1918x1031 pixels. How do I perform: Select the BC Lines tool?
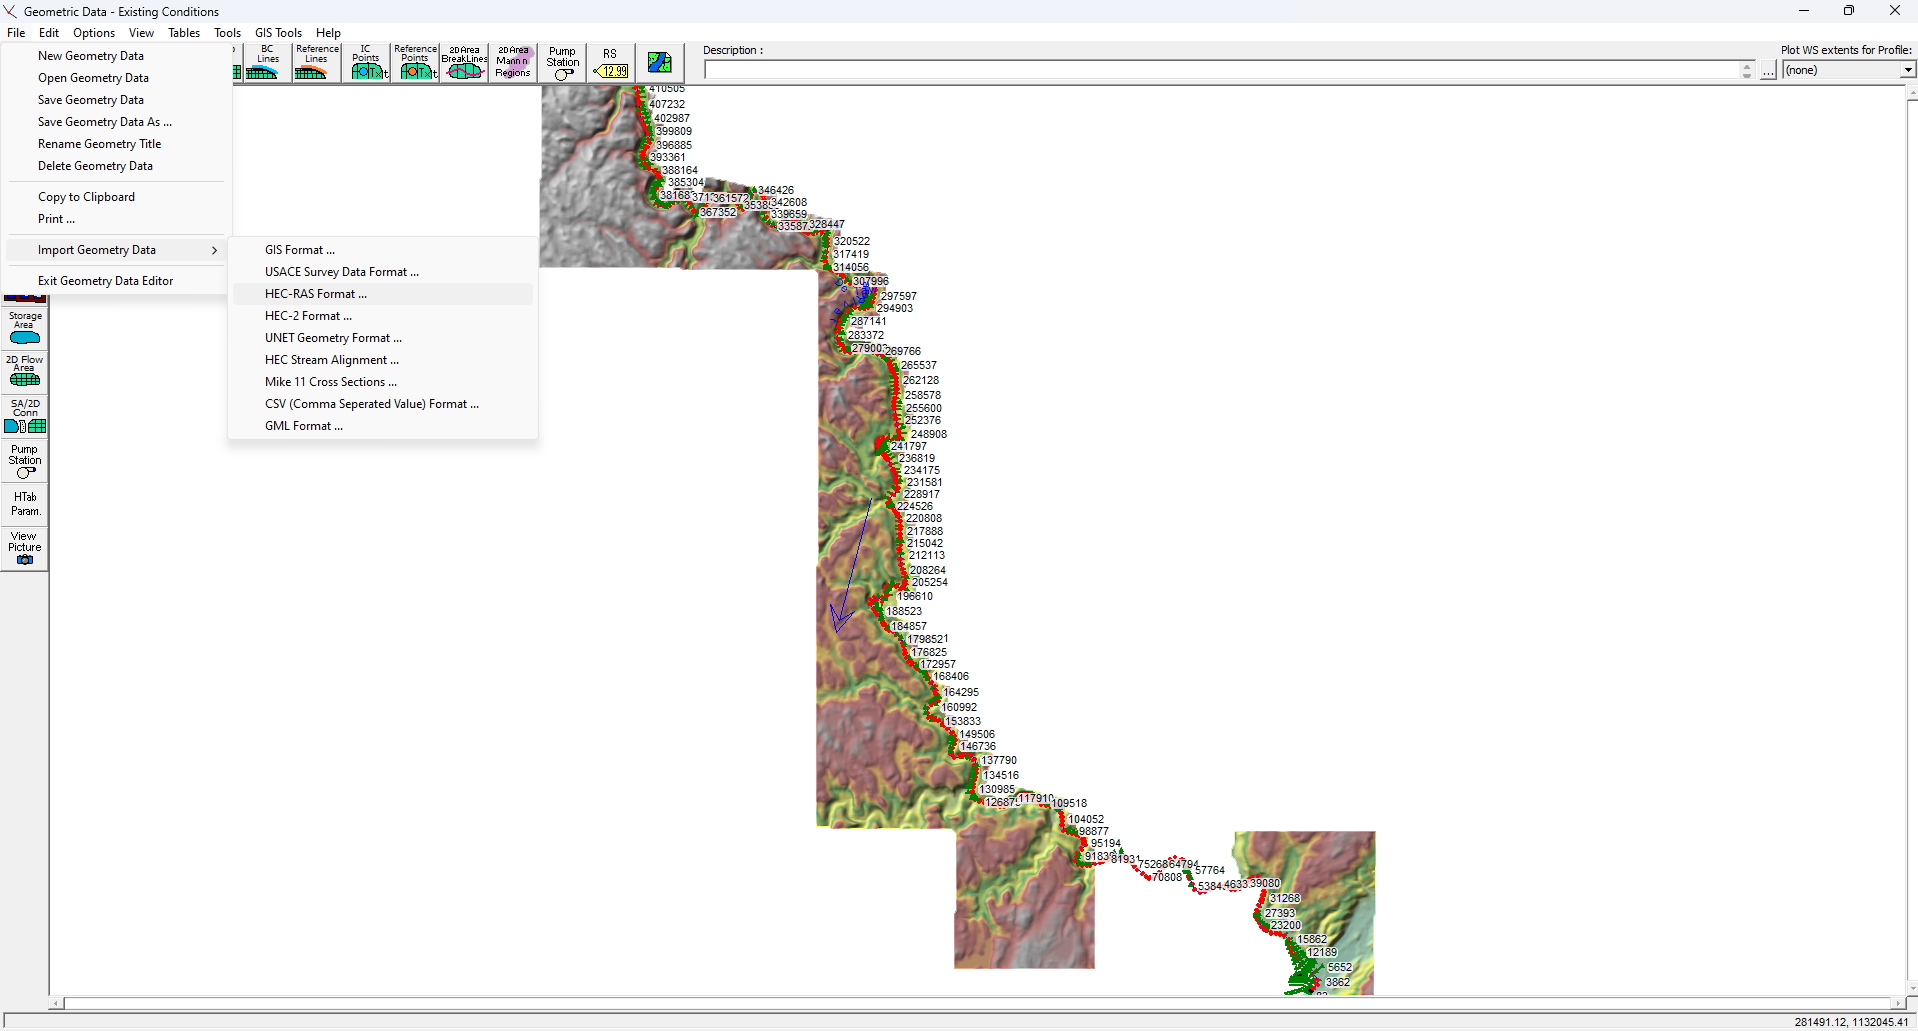coord(267,62)
